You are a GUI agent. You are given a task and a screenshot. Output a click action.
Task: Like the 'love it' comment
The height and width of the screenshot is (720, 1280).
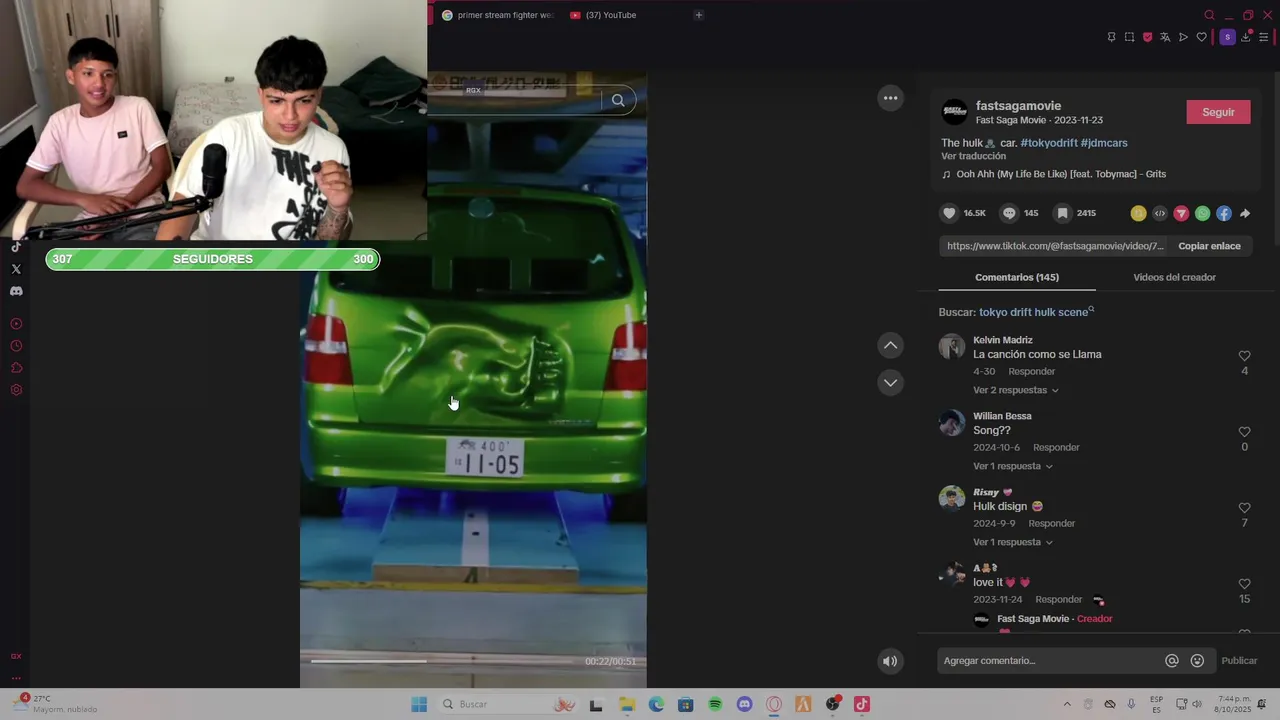pyautogui.click(x=1244, y=584)
